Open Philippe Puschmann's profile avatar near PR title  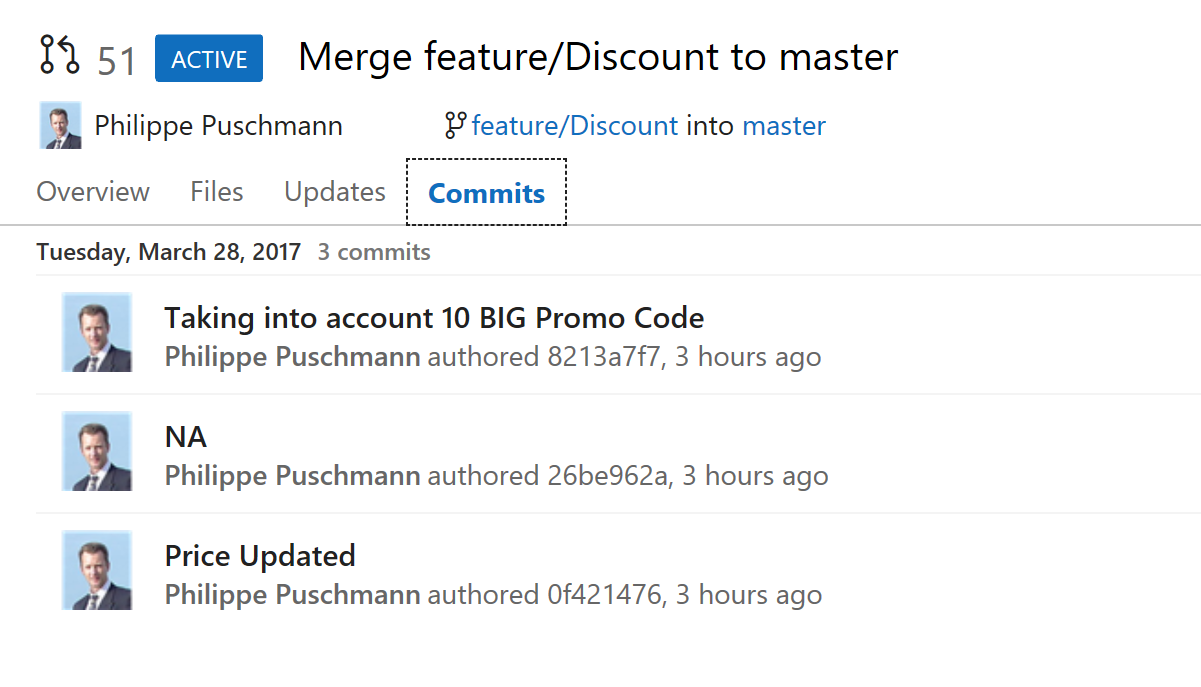click(x=59, y=125)
